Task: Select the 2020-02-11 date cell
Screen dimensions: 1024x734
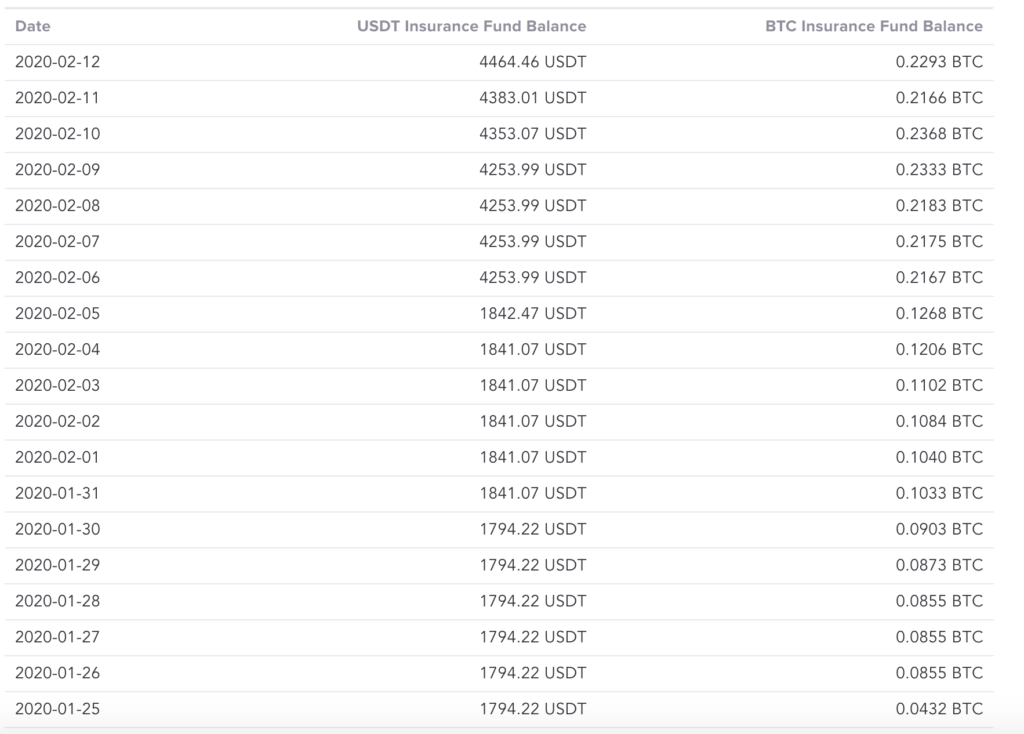Action: tap(57, 98)
